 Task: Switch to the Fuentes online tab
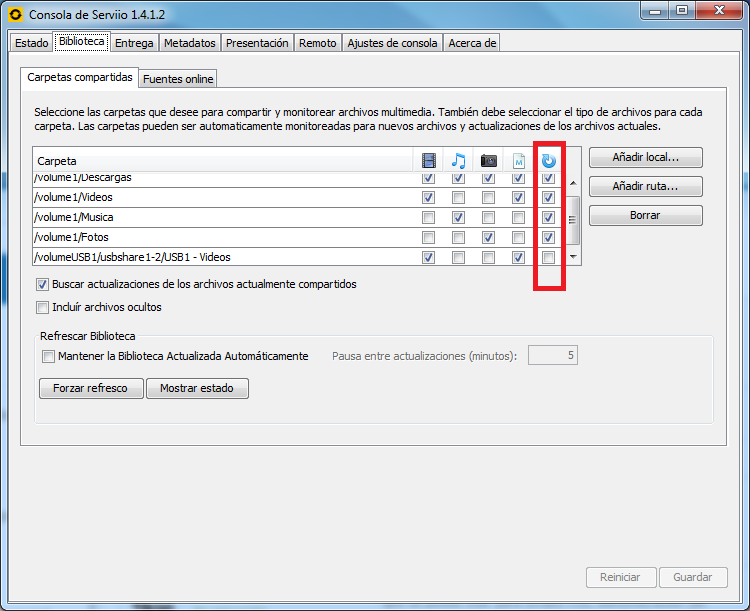[x=178, y=79]
